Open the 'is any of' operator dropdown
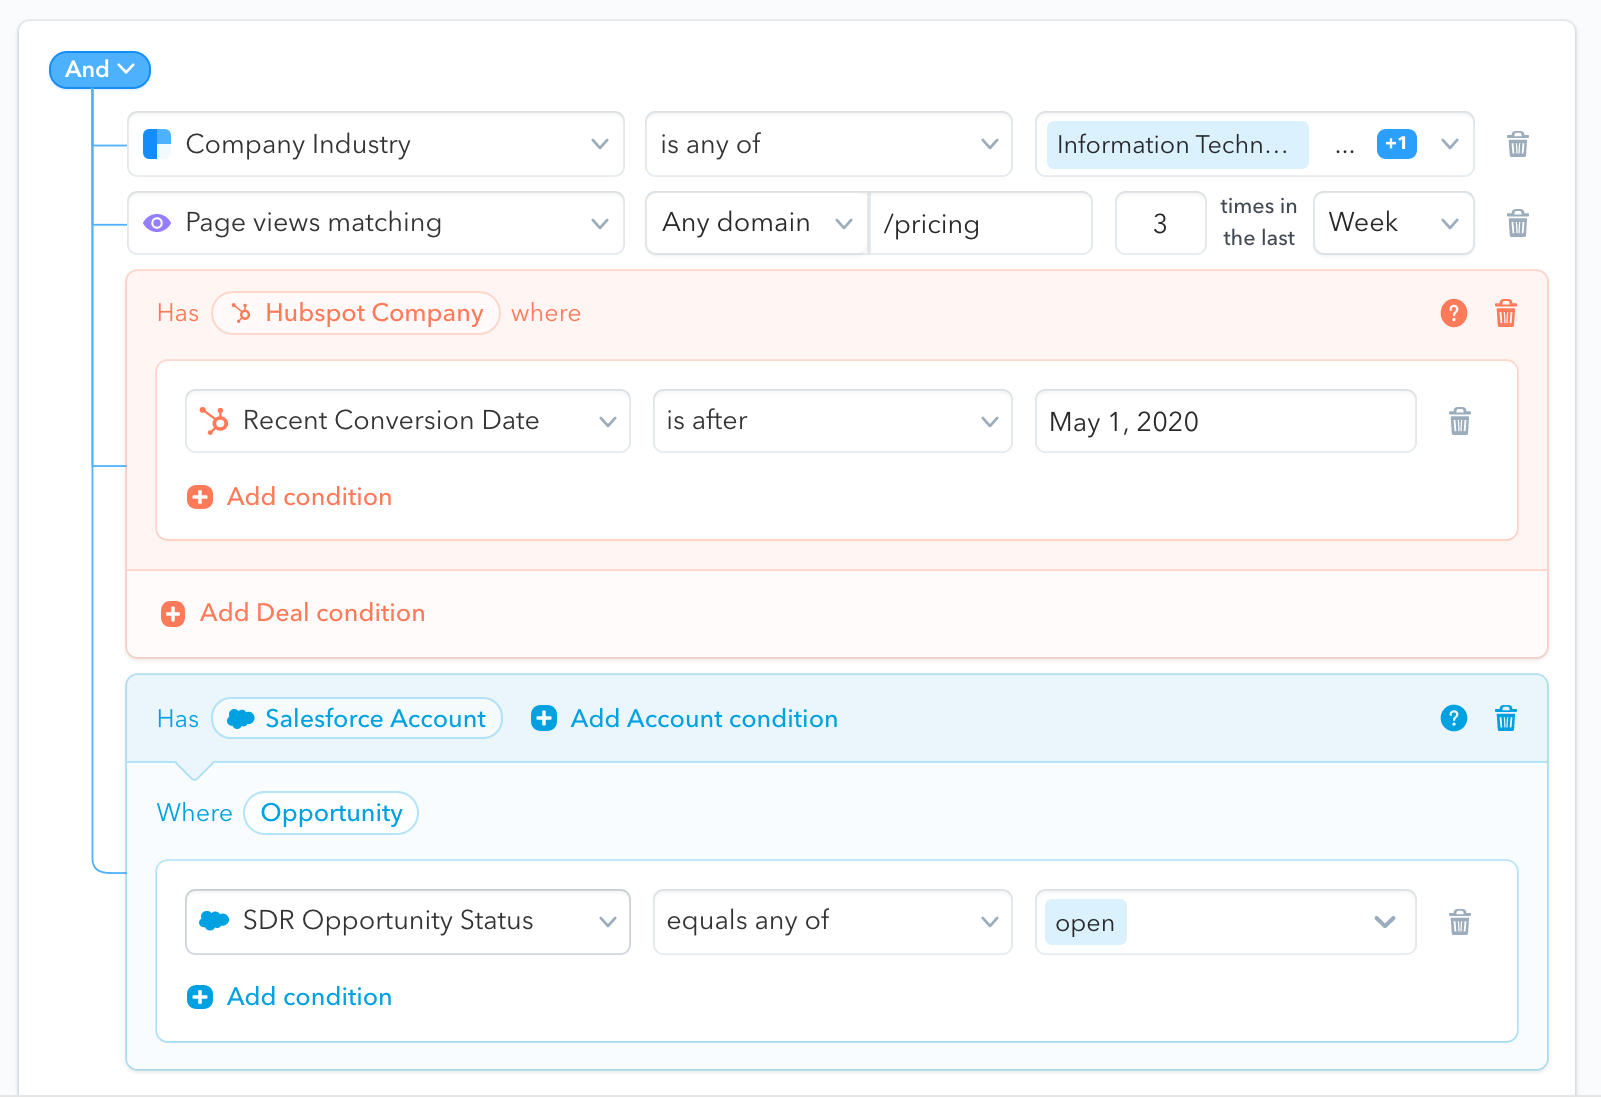Screen dimensions: 1601x1099 [829, 144]
